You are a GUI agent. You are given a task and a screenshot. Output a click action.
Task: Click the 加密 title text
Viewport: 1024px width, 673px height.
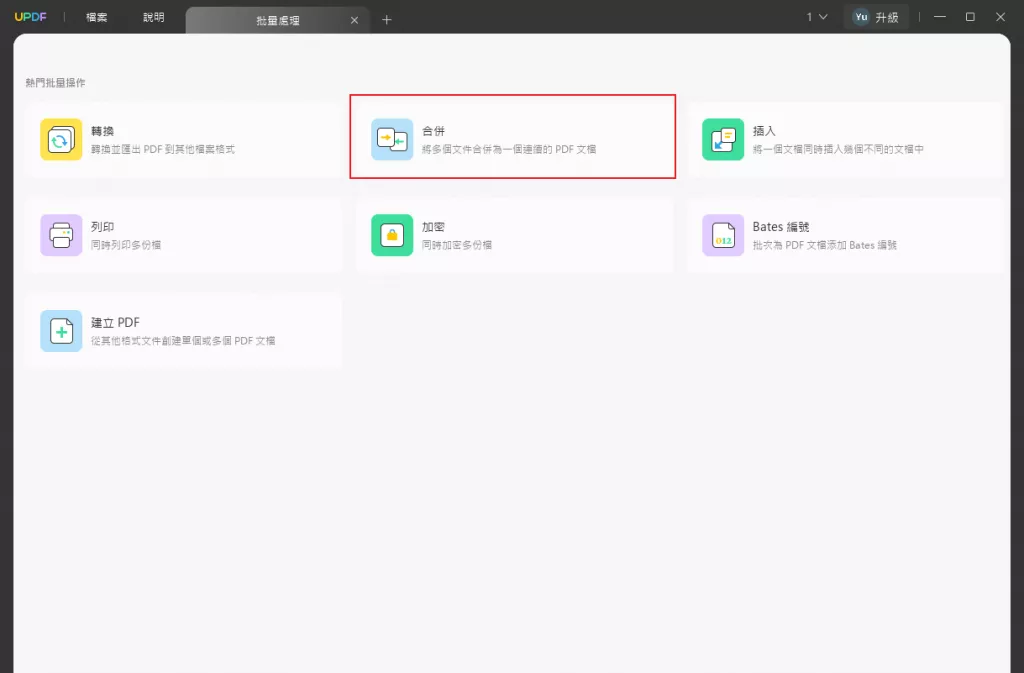pos(433,227)
